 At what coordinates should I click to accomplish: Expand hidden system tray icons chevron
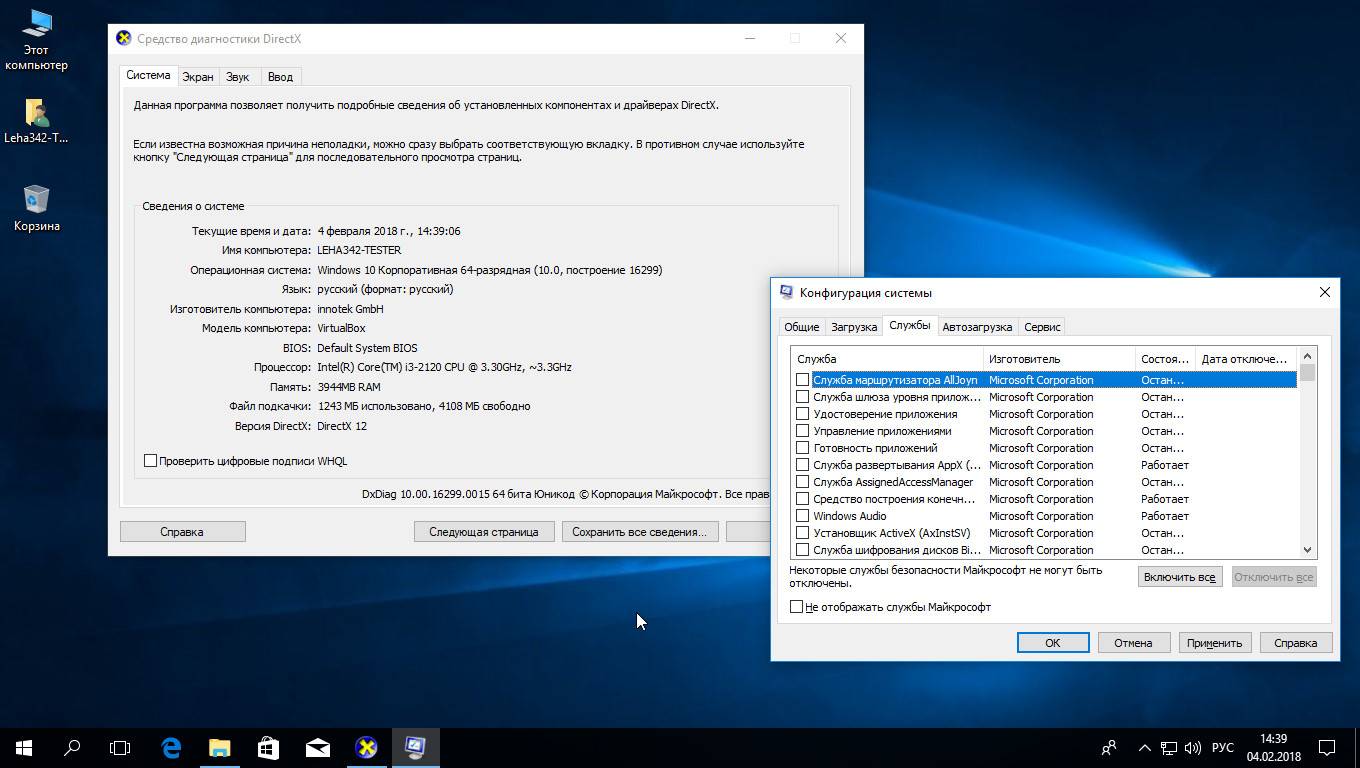(1145, 747)
